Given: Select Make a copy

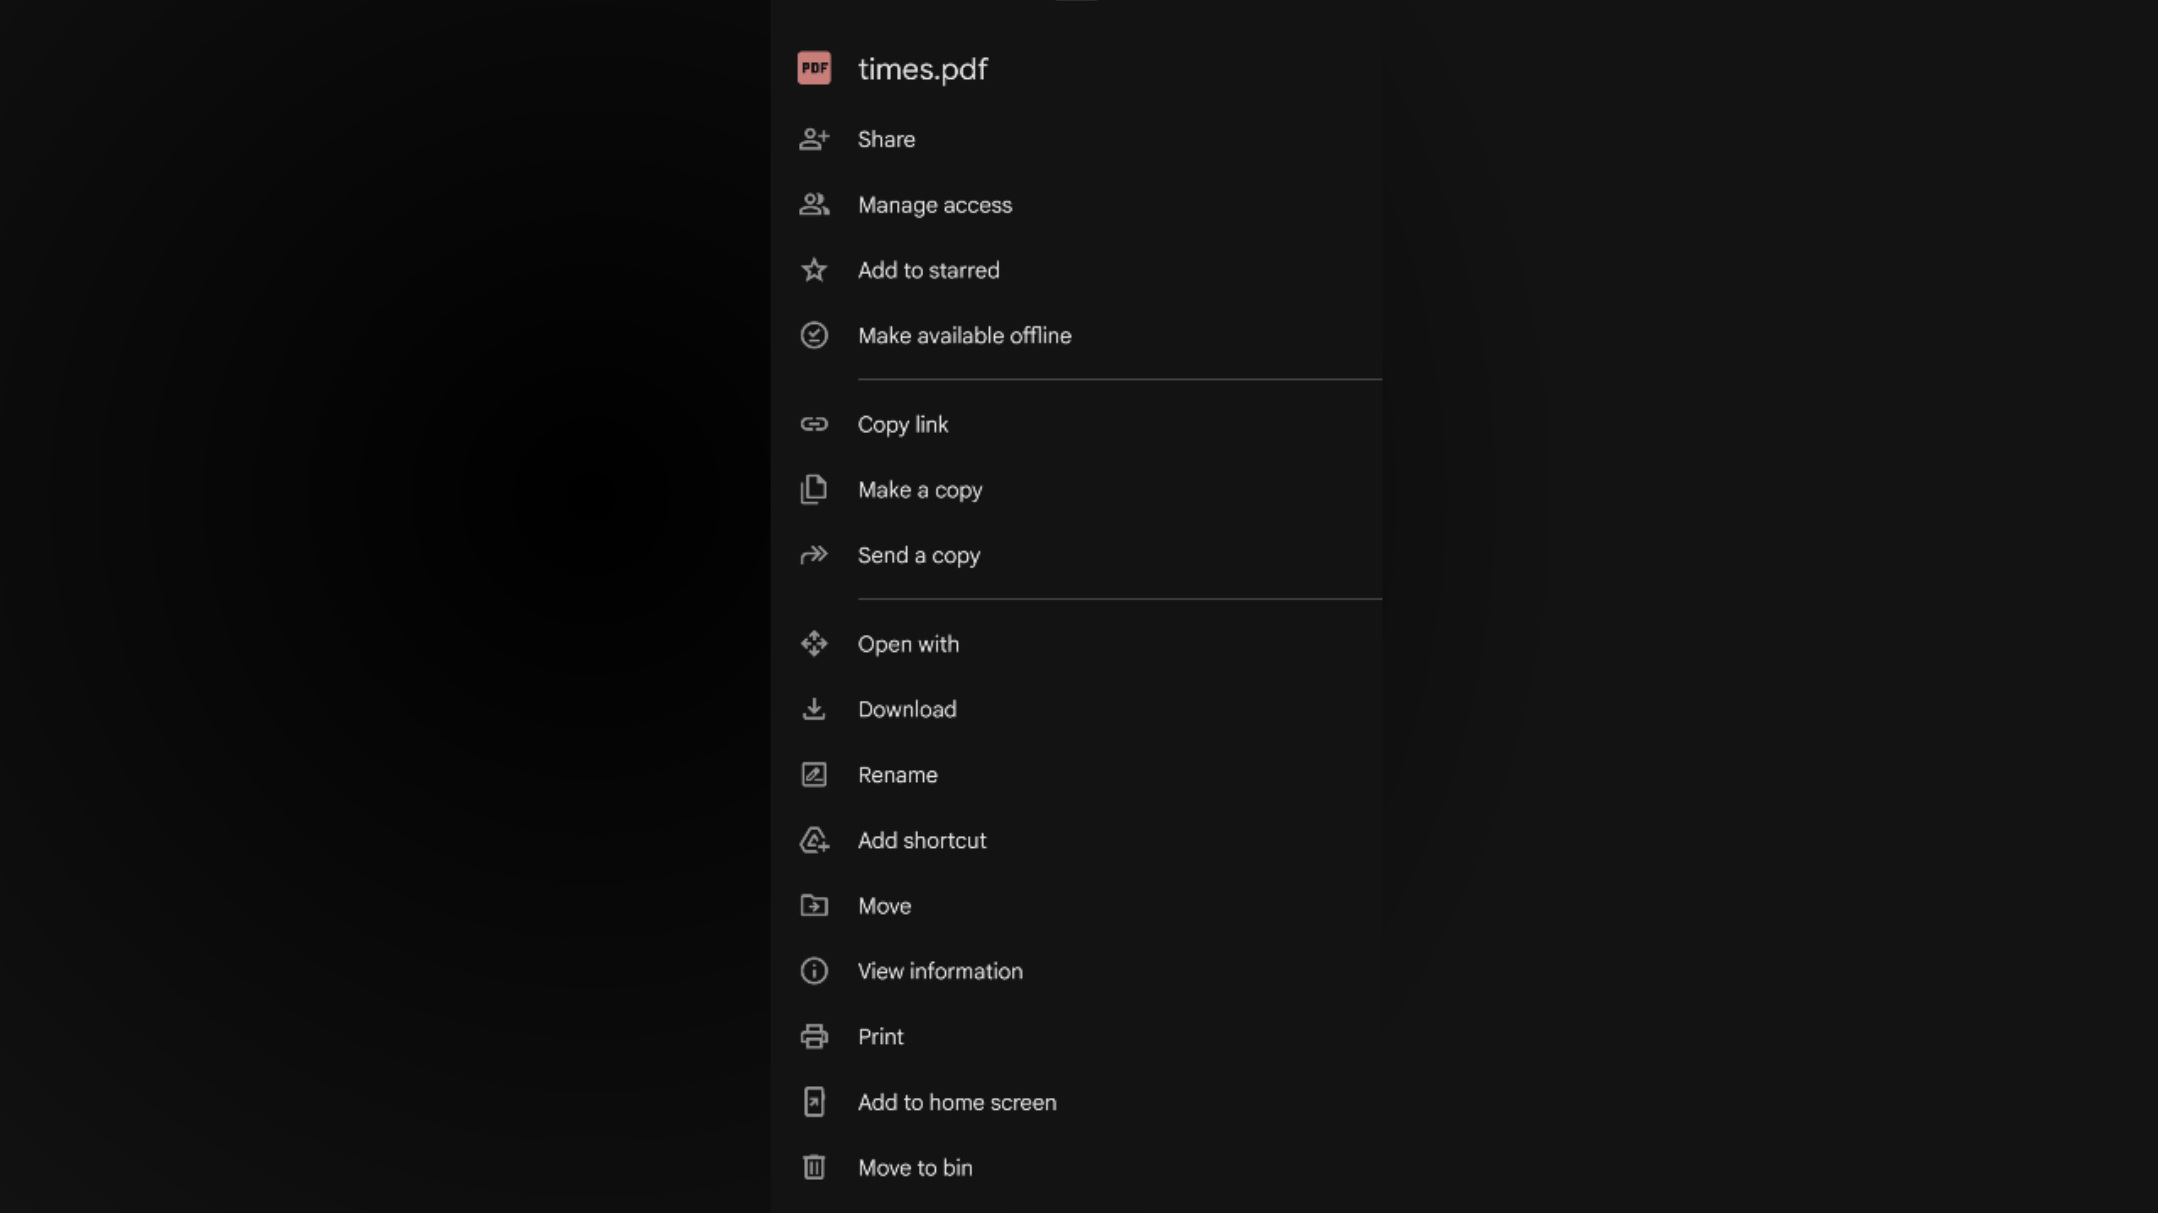Looking at the screenshot, I should [919, 490].
